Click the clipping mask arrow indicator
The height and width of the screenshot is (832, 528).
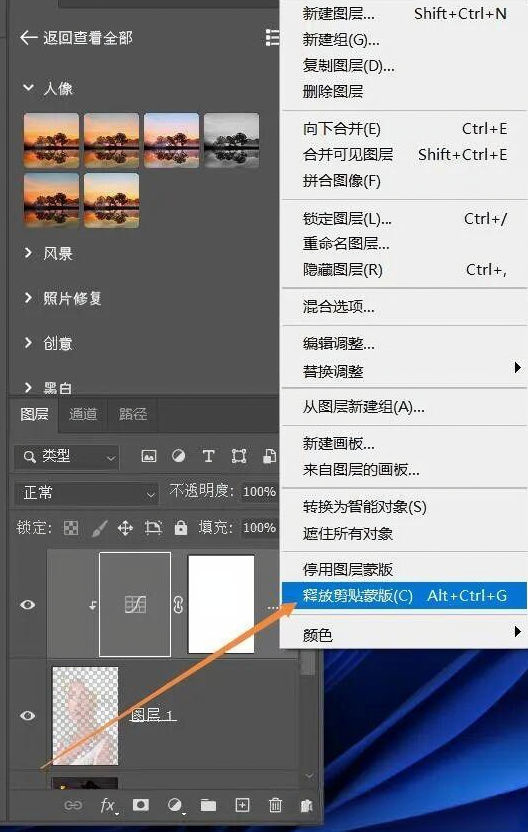point(93,604)
